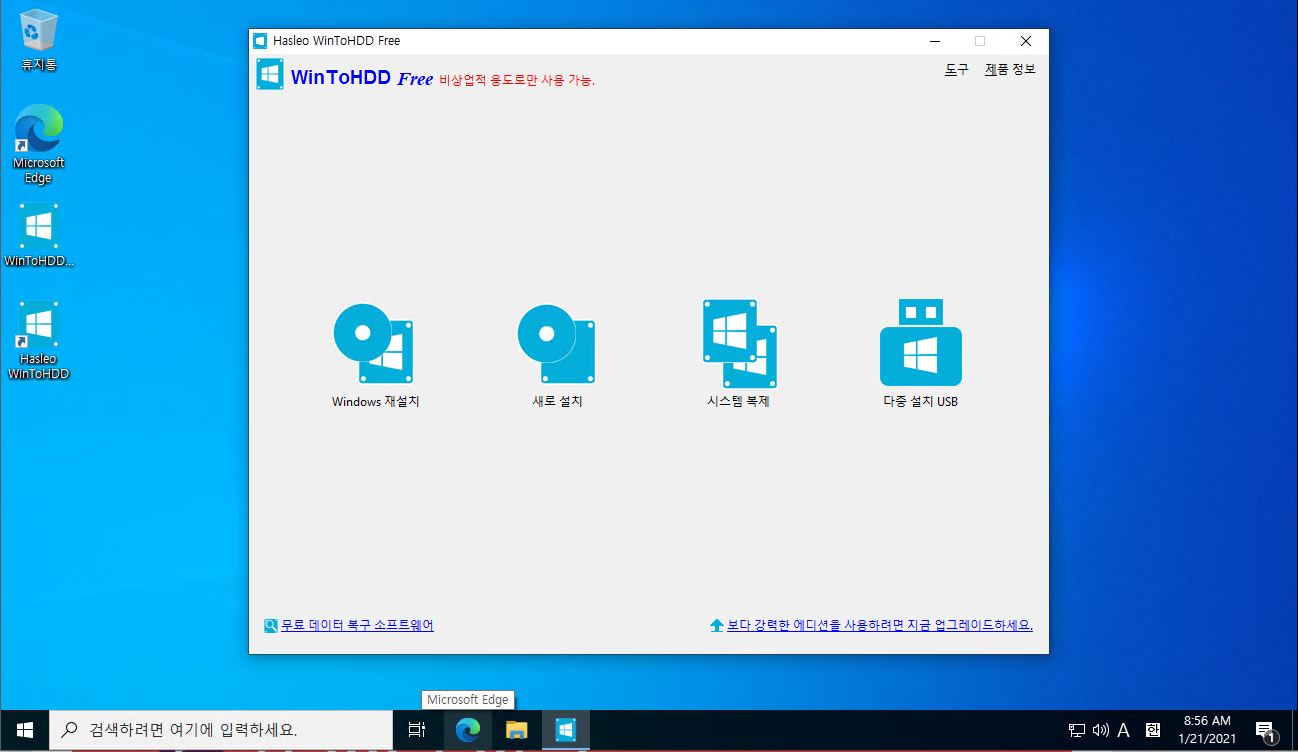Click the WinToHDD taskbar button
This screenshot has width=1298, height=752.
click(x=565, y=731)
